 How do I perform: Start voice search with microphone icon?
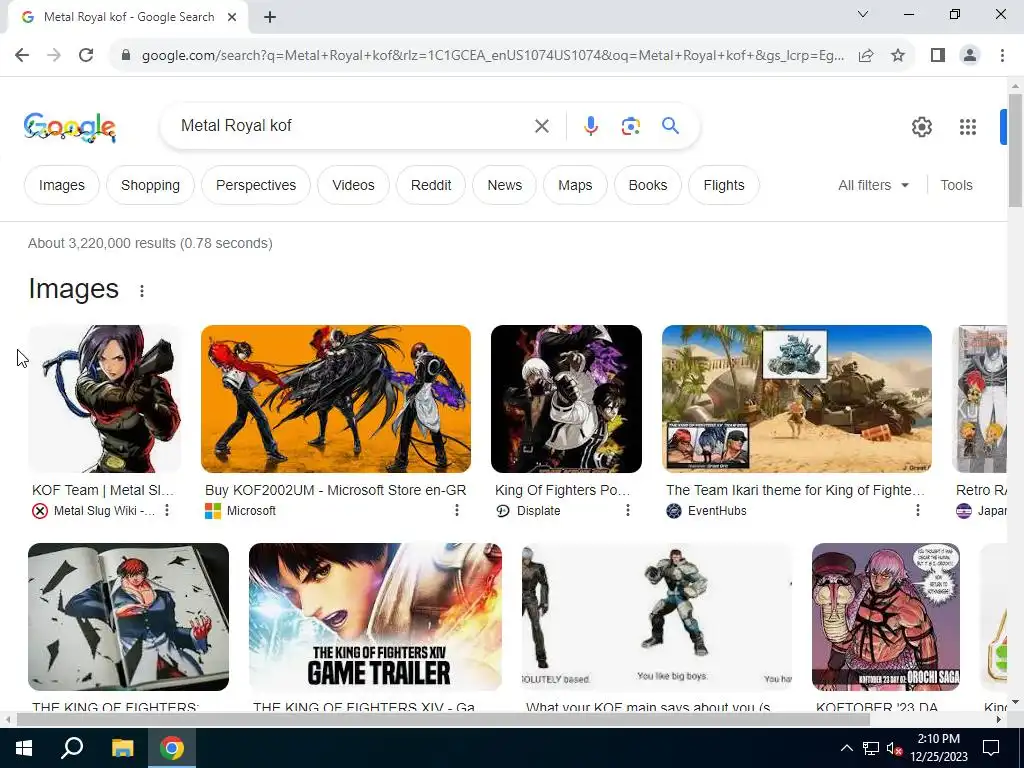pyautogui.click(x=590, y=126)
